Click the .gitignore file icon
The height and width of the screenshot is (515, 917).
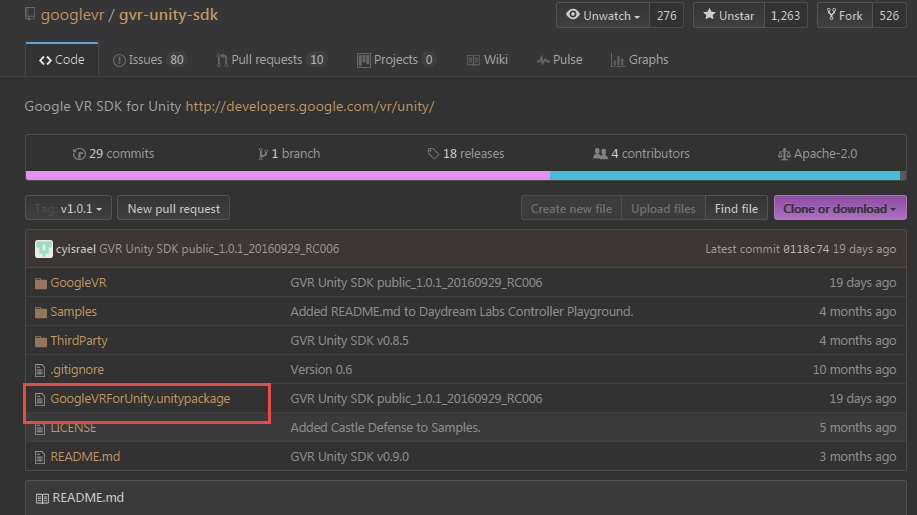click(x=40, y=370)
